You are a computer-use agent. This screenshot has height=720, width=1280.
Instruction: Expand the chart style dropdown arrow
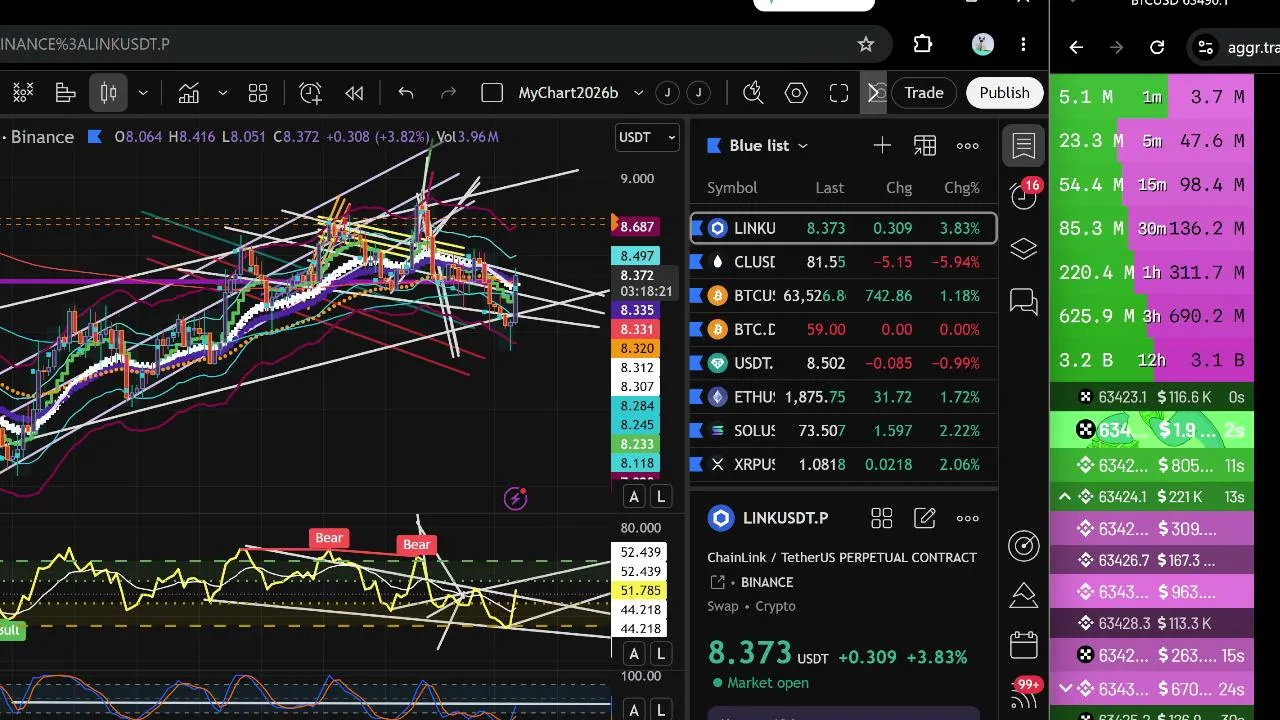pyautogui.click(x=143, y=93)
